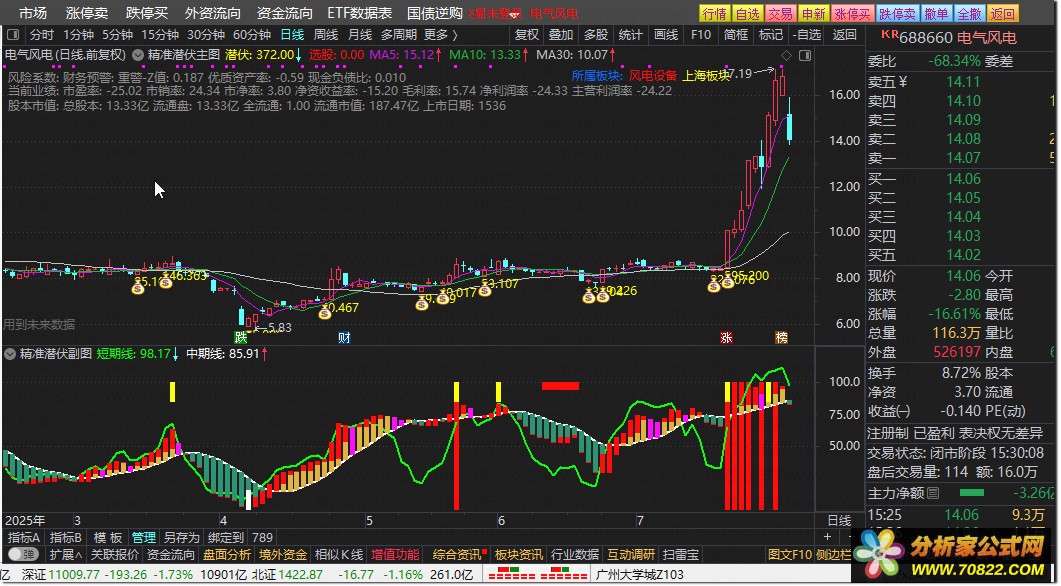Click 多股 multi-stock tool
This screenshot has width=1061, height=586.
596,35
